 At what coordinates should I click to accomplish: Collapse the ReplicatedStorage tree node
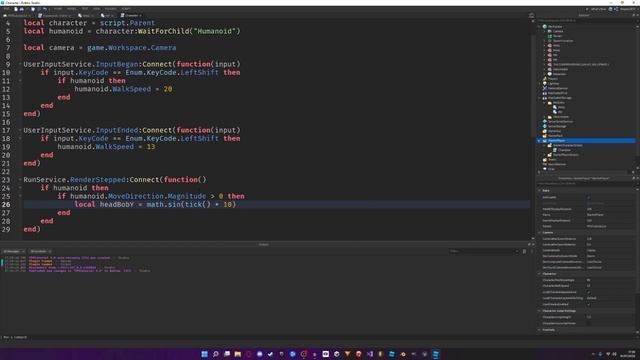point(539,98)
